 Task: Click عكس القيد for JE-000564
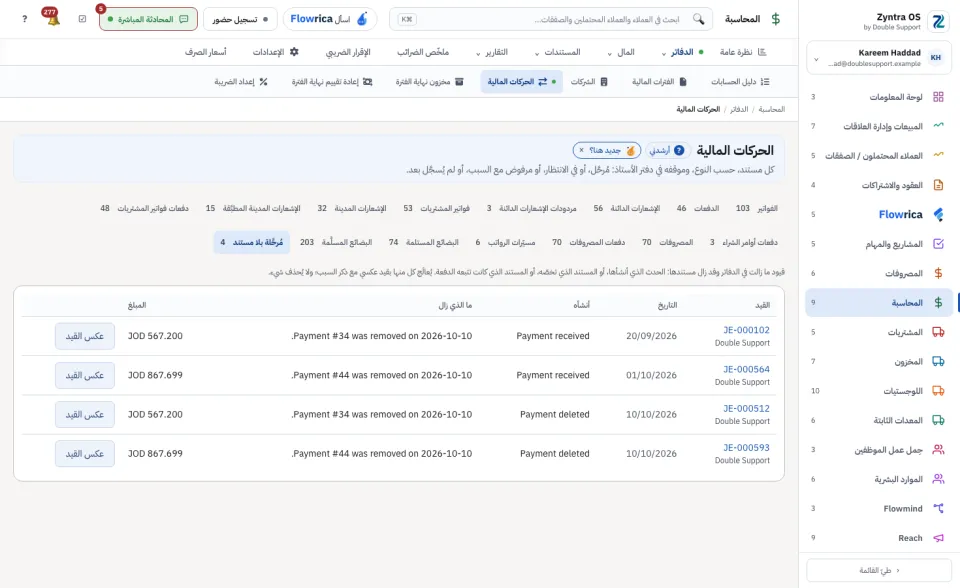tap(84, 375)
